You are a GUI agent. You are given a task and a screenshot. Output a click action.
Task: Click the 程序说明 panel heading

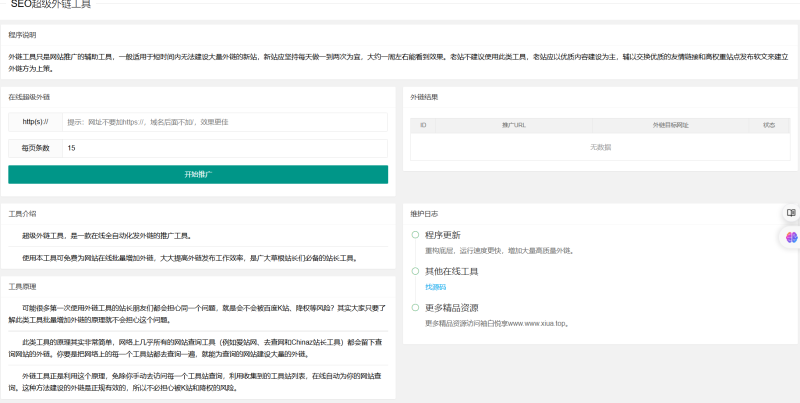pyautogui.click(x=22, y=35)
